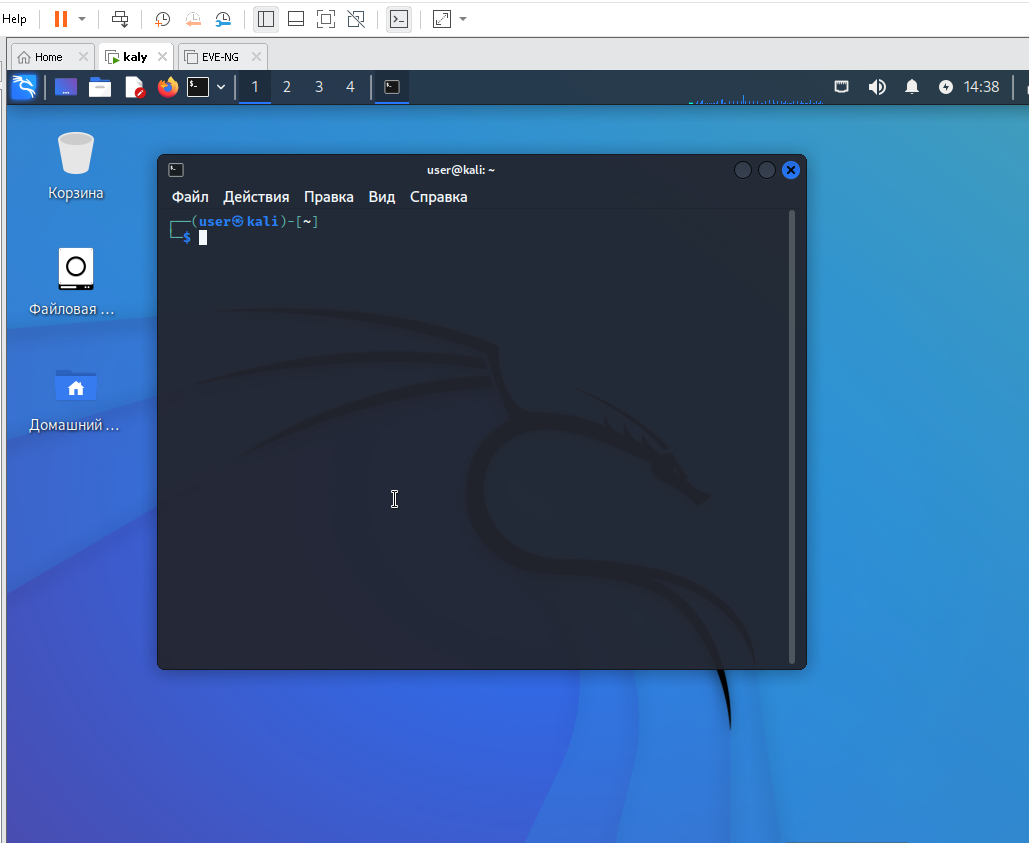
Task: Send Ctrl+Alt+Del to the VM
Action: point(119,19)
